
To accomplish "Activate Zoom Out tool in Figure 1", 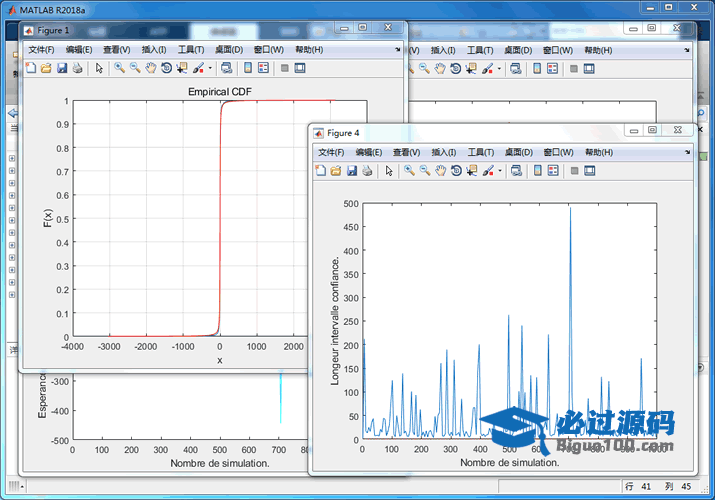I will [135, 68].
